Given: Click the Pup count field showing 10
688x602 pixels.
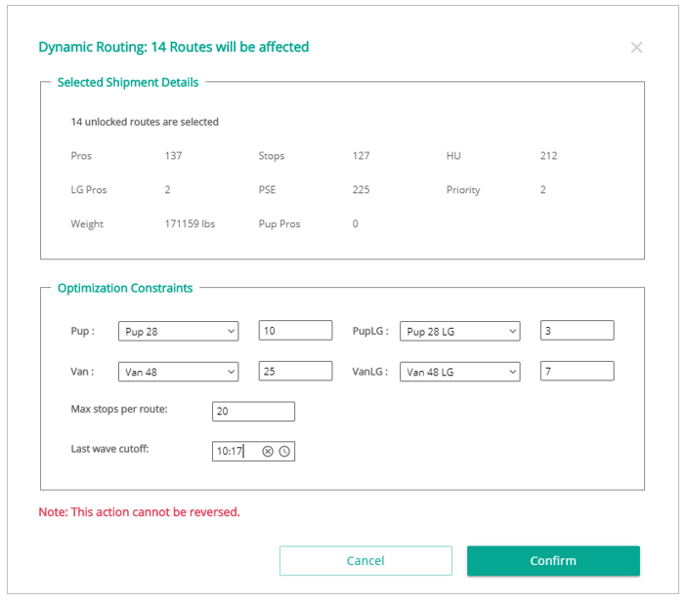Looking at the screenshot, I should click(x=295, y=331).
